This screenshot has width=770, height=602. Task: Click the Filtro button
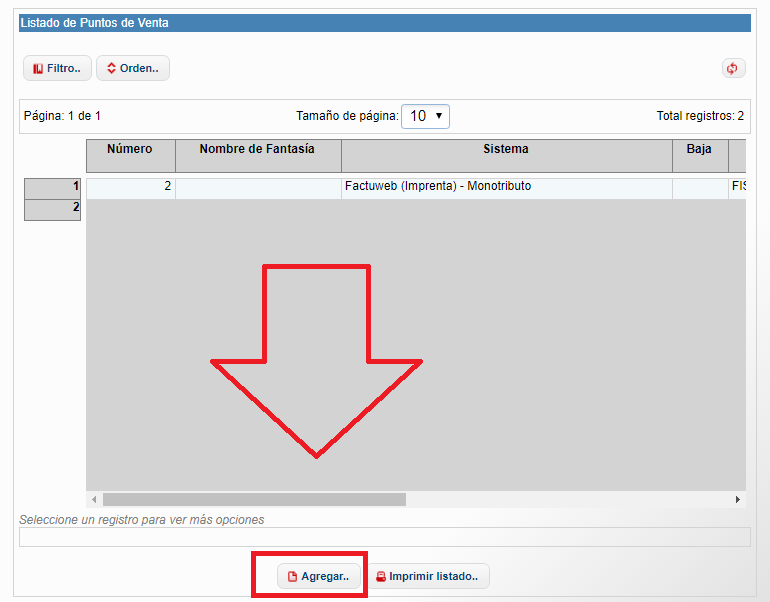click(x=57, y=68)
